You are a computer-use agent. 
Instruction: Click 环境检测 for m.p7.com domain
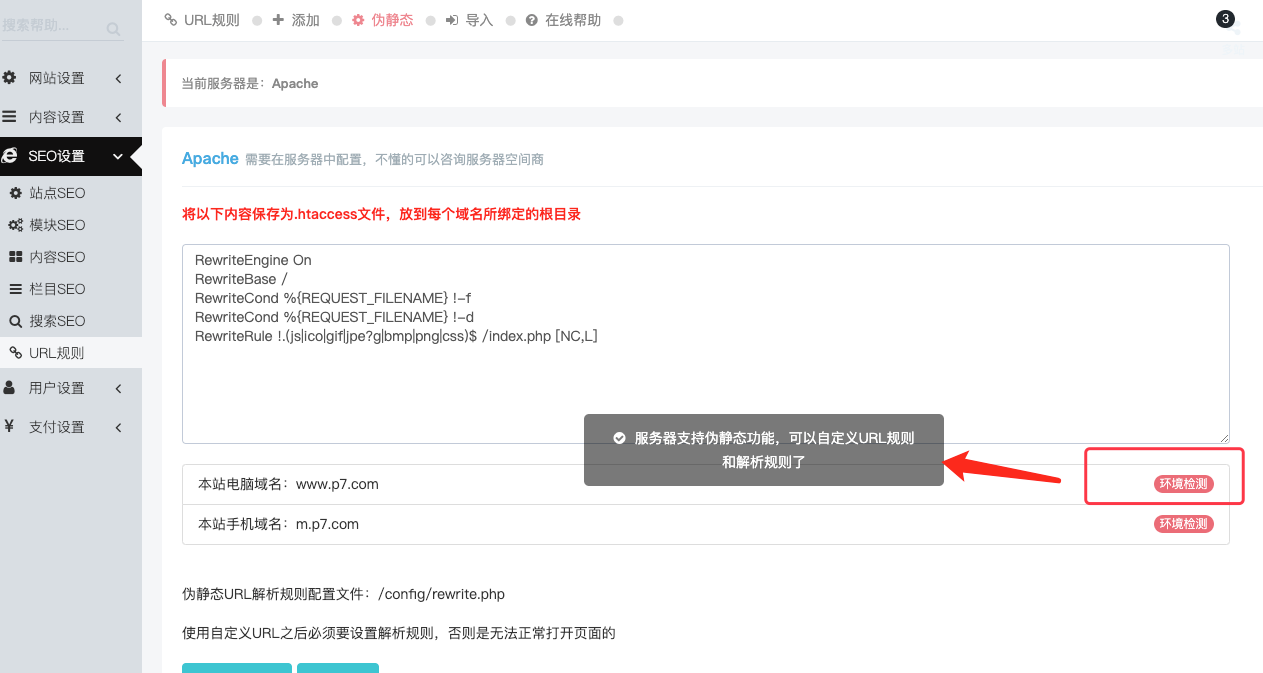coord(1183,524)
